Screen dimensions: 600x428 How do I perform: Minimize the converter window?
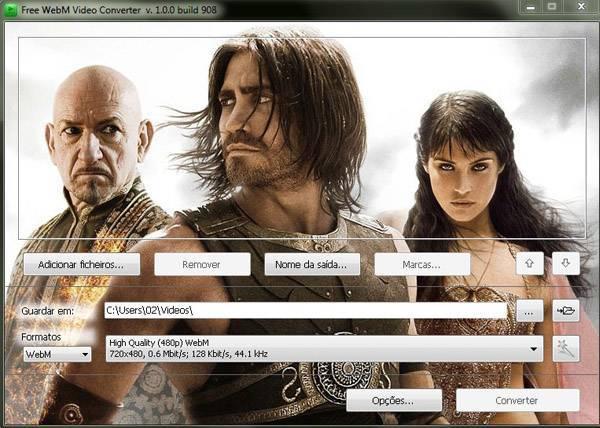tap(530, 7)
